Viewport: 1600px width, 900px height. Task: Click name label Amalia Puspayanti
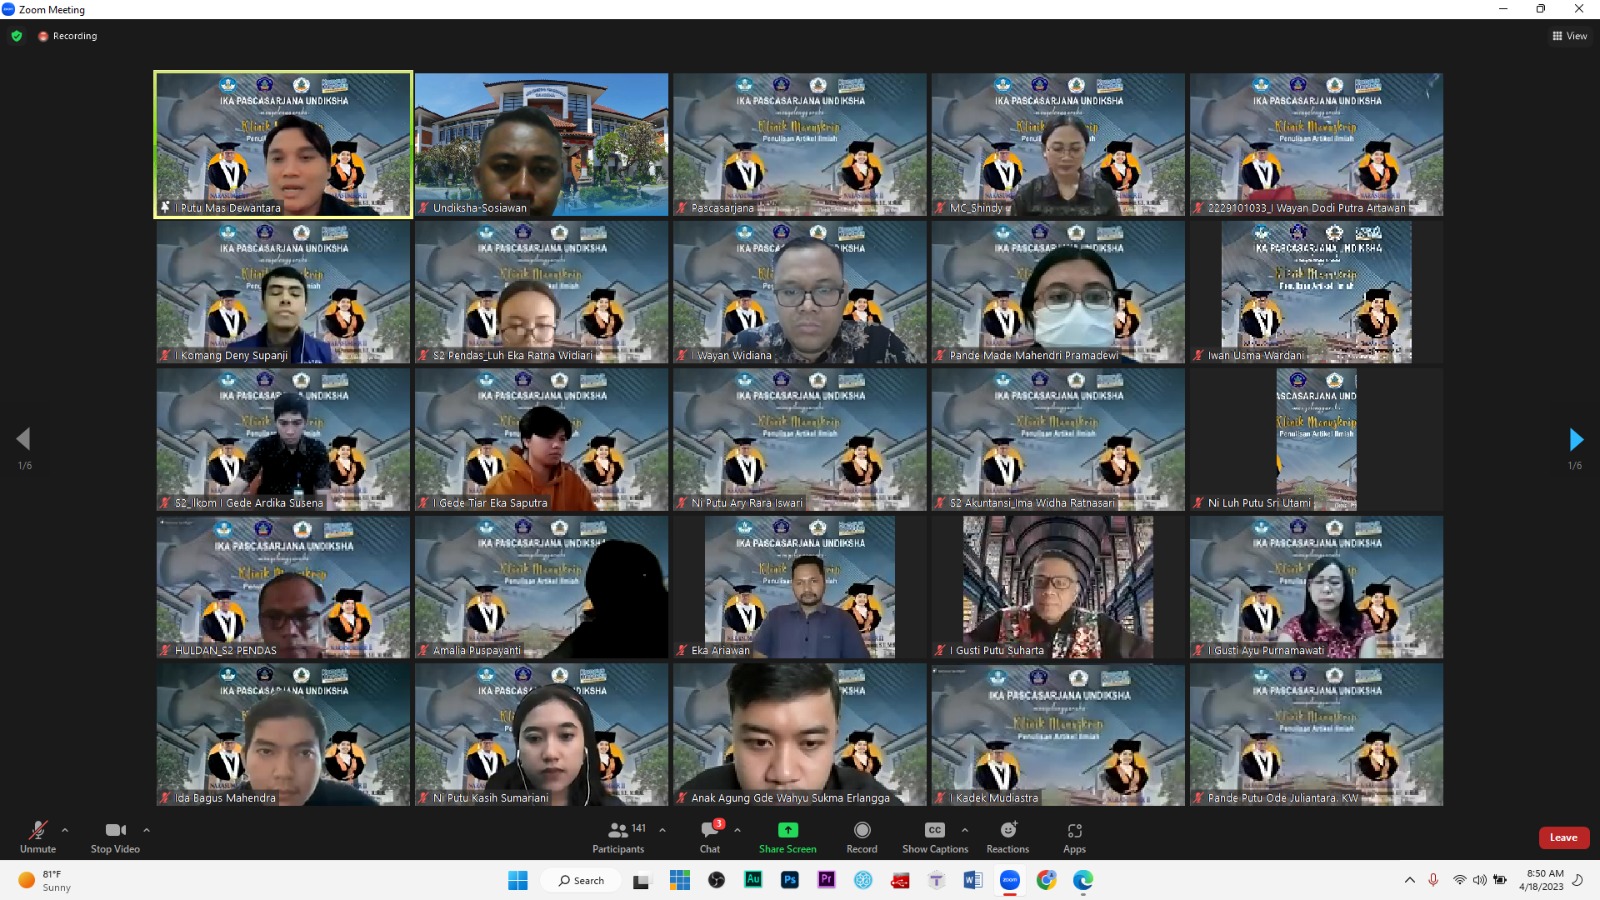click(477, 650)
